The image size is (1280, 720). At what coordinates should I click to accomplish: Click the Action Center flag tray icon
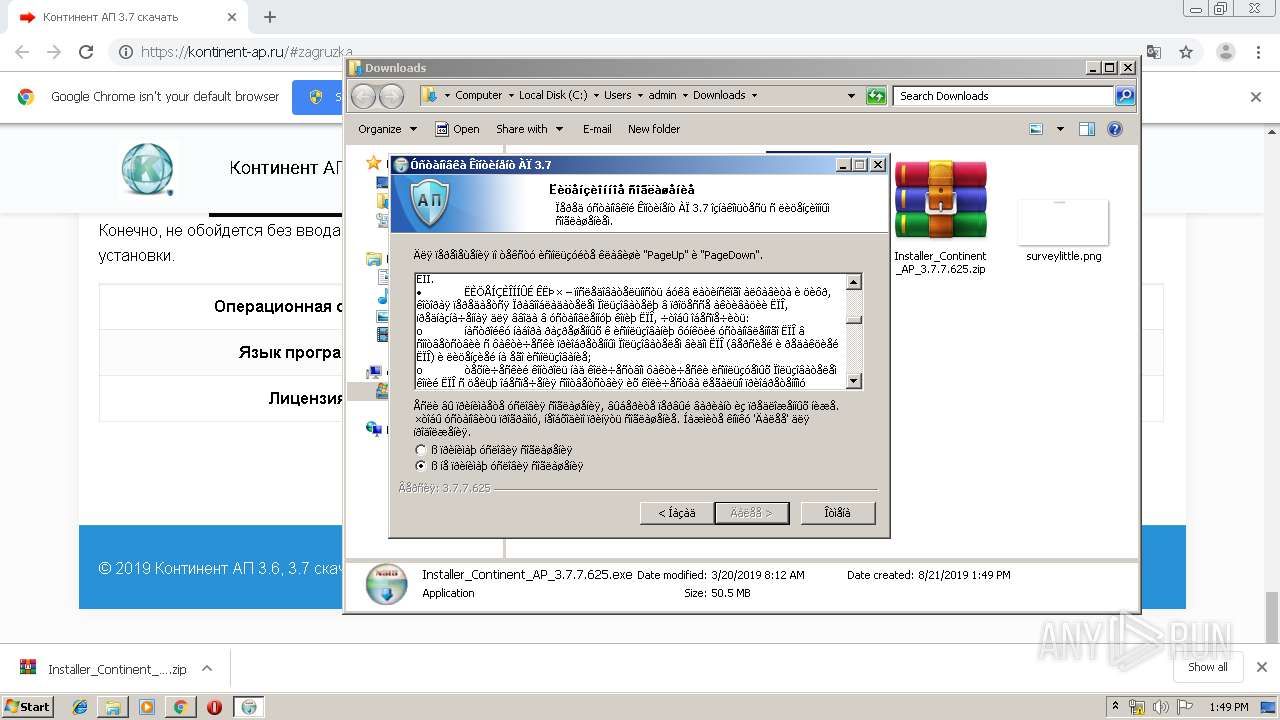pyautogui.click(x=1184, y=707)
